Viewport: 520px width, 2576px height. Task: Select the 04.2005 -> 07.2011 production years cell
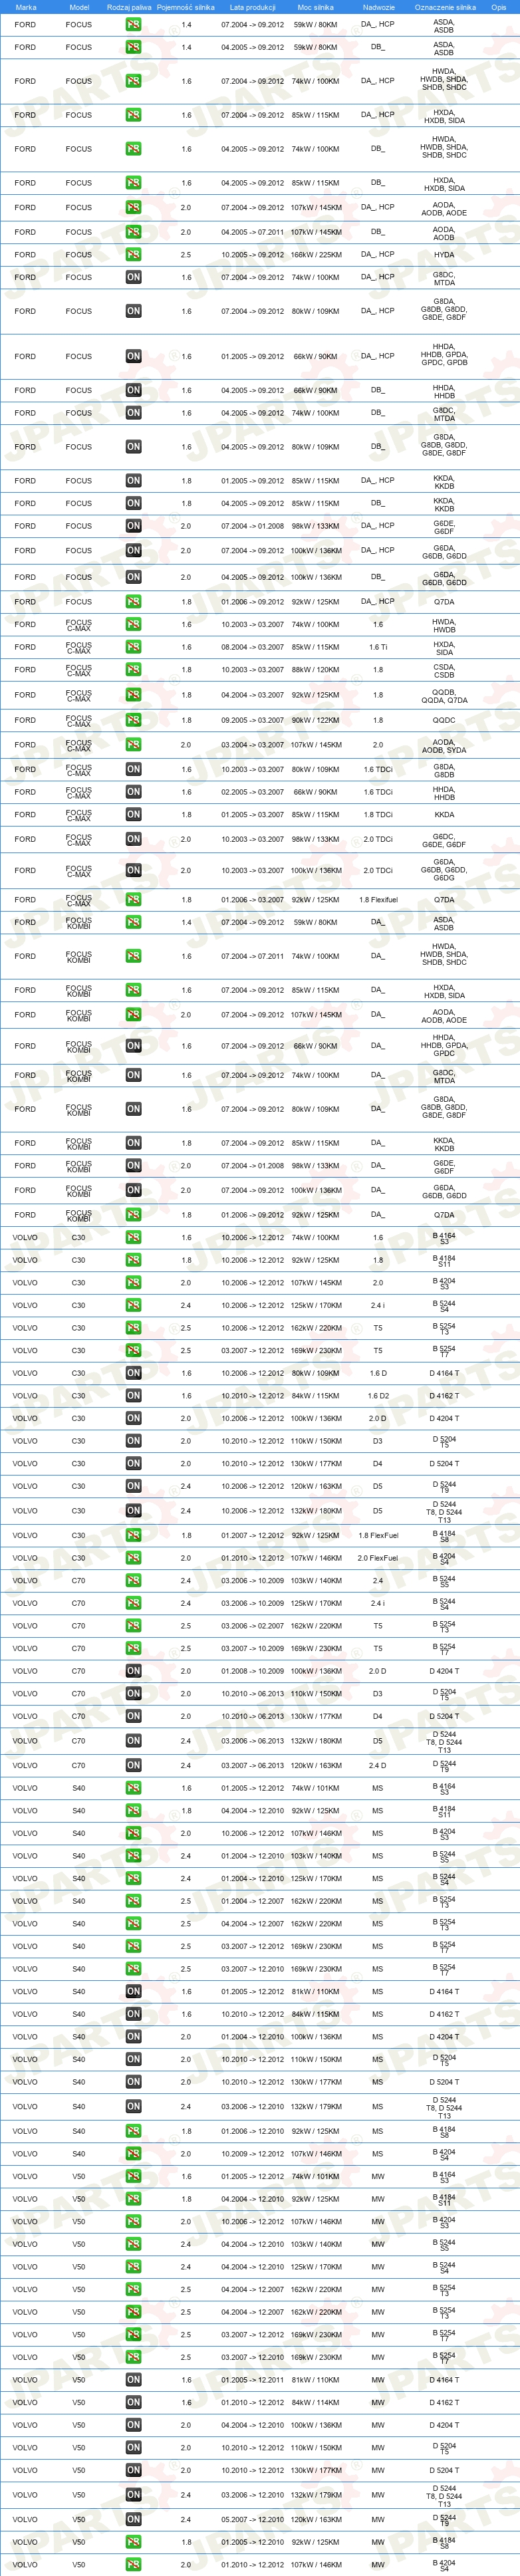252,232
